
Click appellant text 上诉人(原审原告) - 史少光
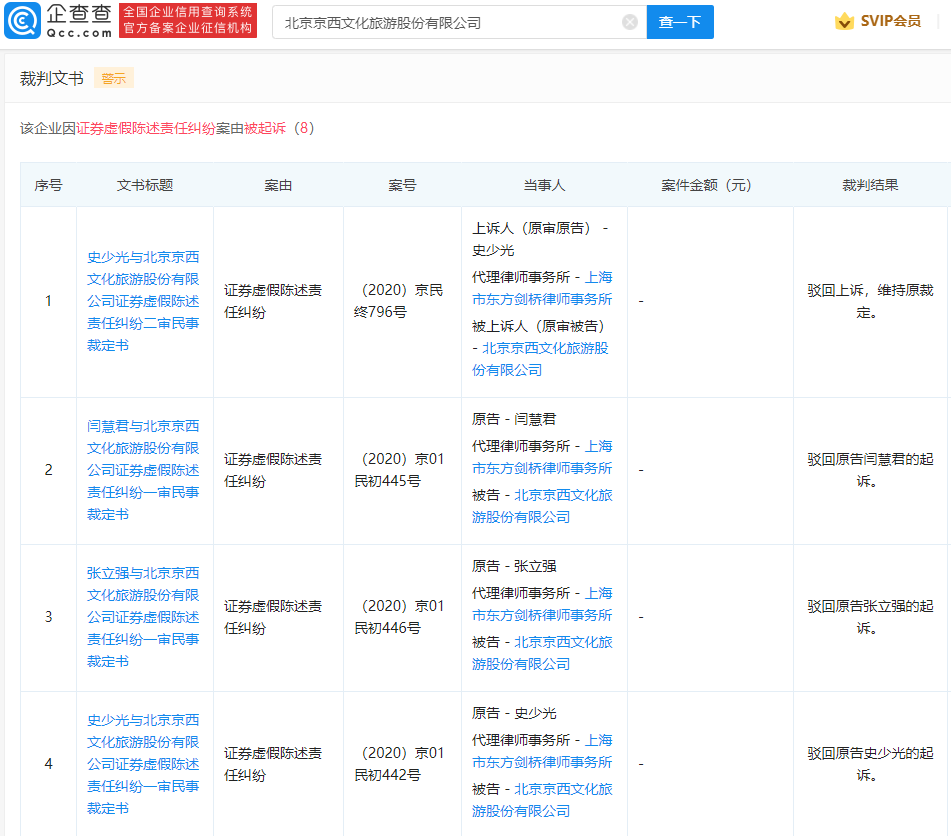coord(540,239)
